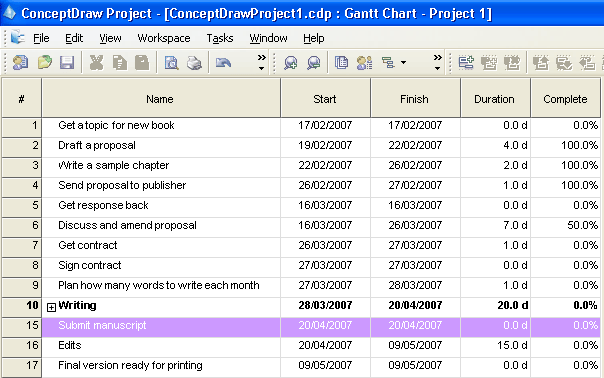This screenshot has height=378, width=604.
Task: Open the Window menu
Action: (268, 38)
